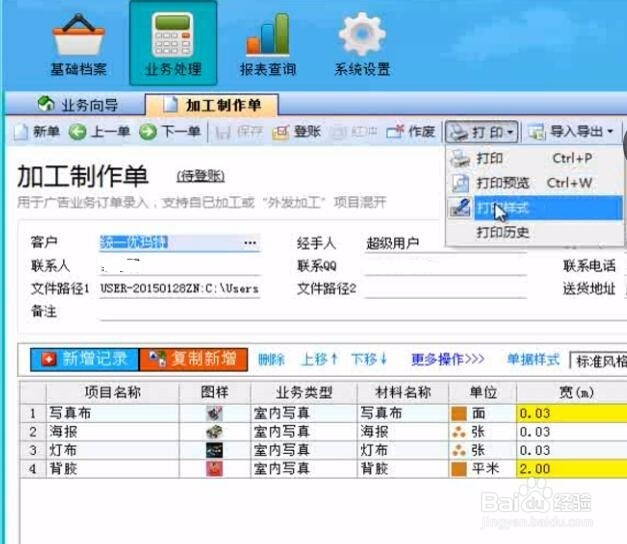Screen dimensions: 627x544
Task: Click orange unit icon beside 面
Action: pos(459,413)
